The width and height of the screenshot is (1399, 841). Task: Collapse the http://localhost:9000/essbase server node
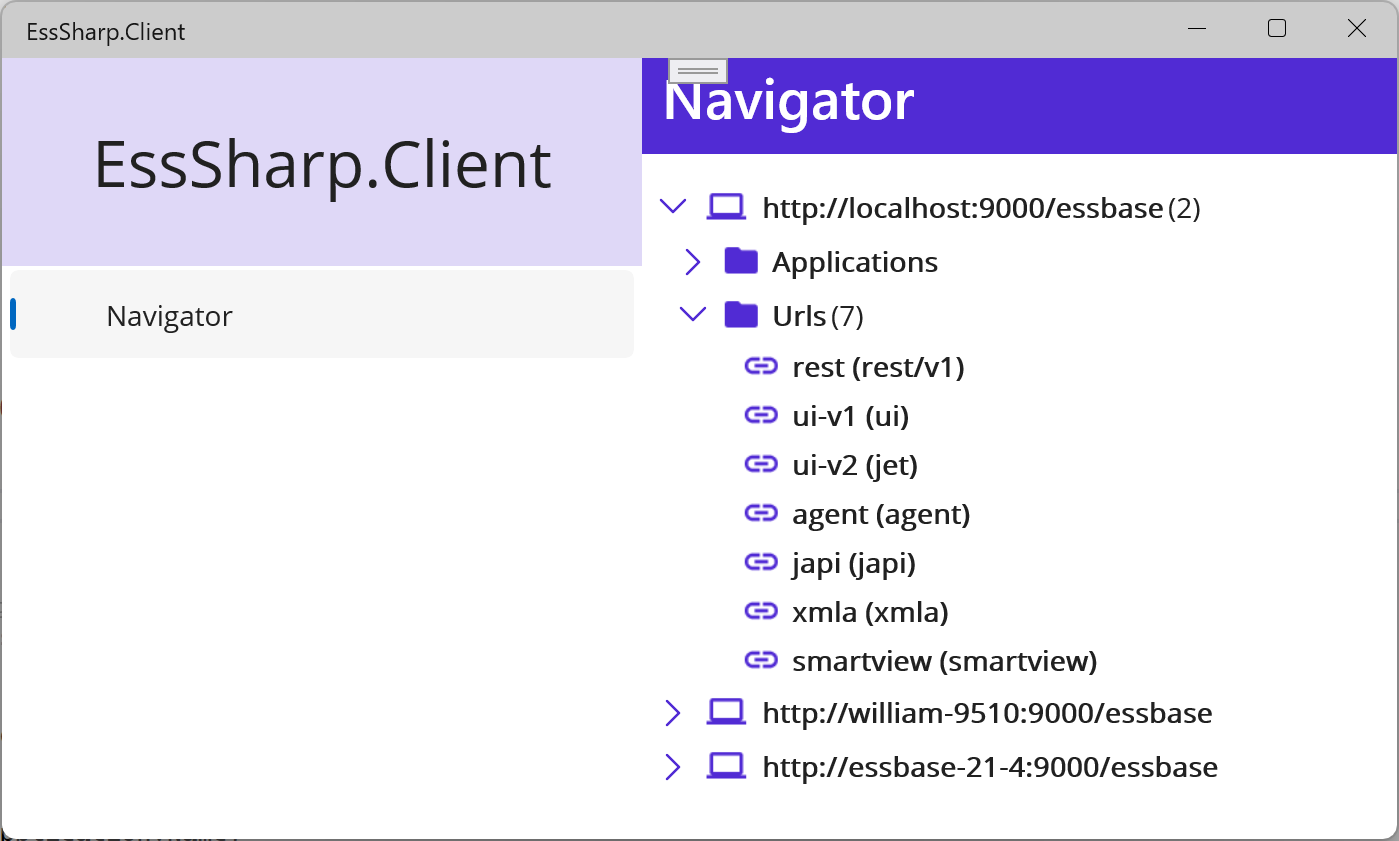[672, 206]
